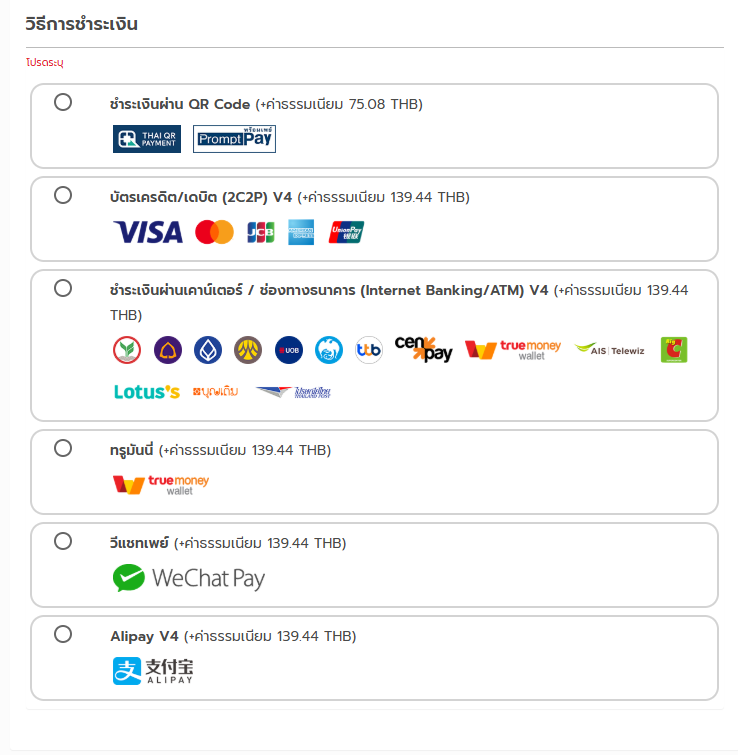The image size is (738, 755).
Task: Click the Lotus's logo
Action: [147, 391]
